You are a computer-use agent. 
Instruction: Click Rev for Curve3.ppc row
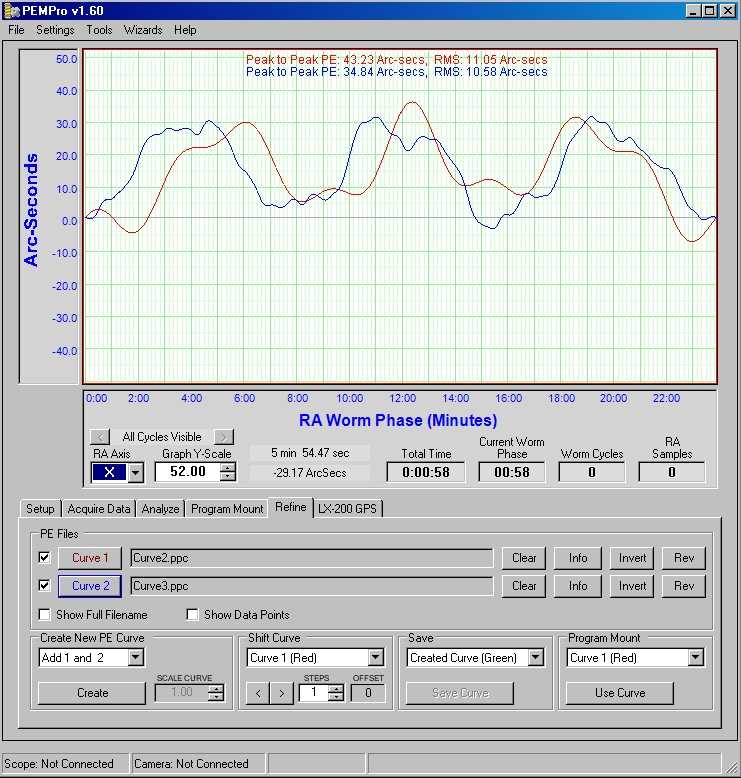click(x=684, y=586)
